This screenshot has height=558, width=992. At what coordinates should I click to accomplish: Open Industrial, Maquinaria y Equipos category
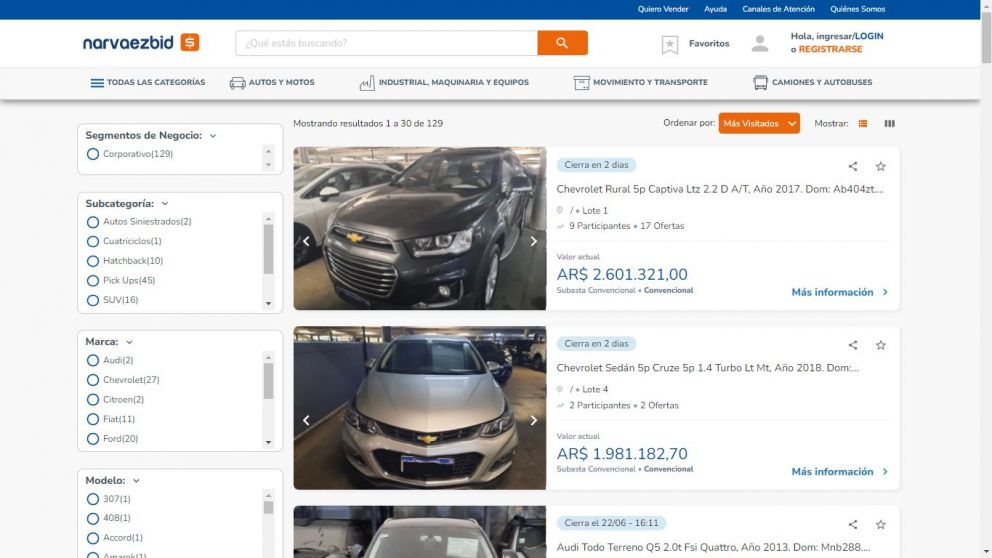click(444, 83)
